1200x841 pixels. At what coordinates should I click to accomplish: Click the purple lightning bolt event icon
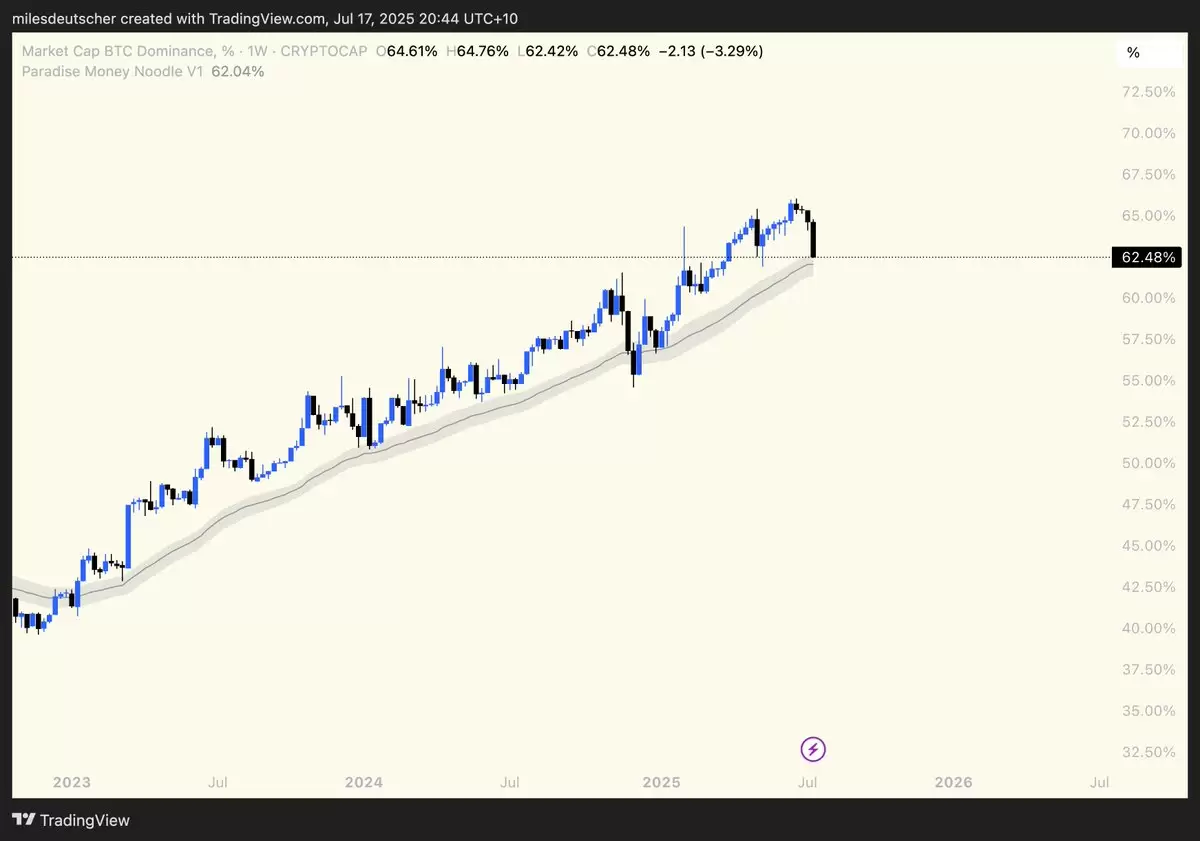tap(814, 749)
